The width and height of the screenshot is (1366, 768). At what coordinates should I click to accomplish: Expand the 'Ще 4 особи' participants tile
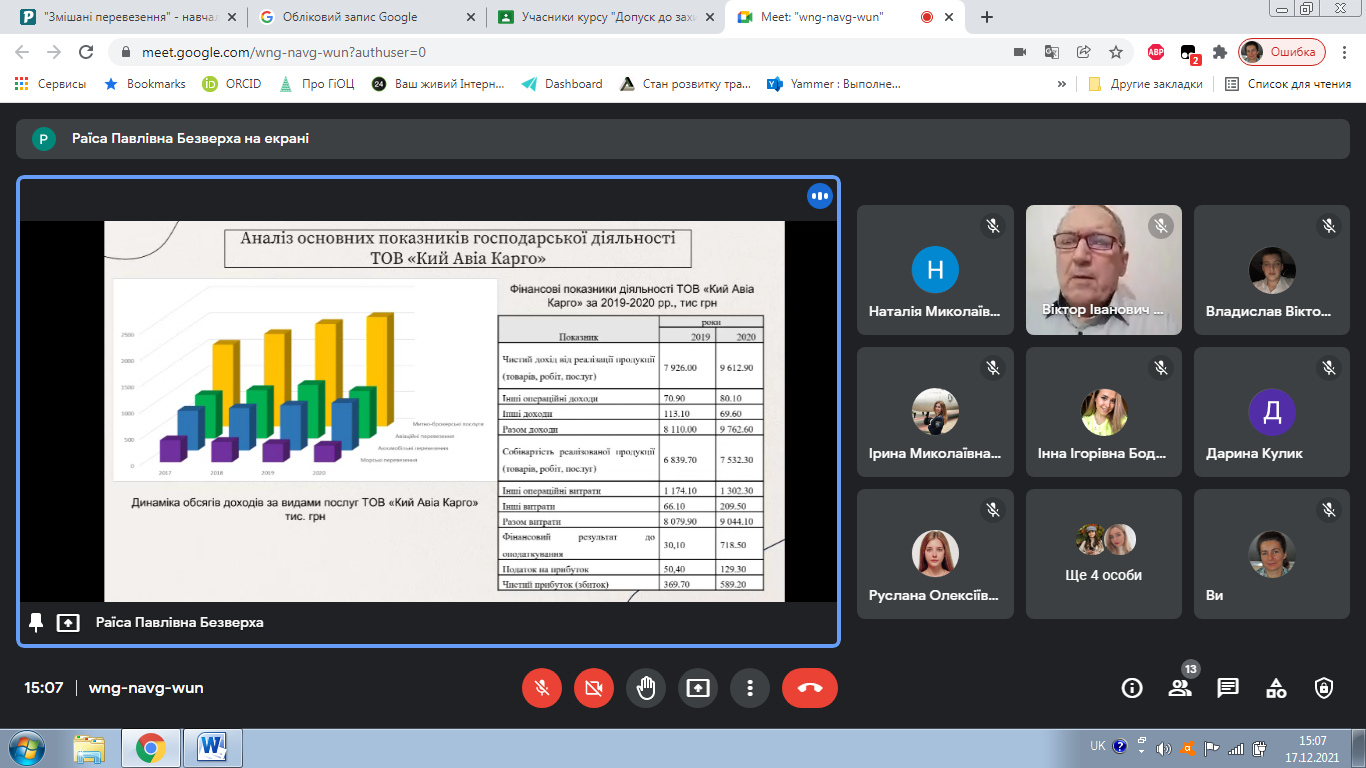1105,555
